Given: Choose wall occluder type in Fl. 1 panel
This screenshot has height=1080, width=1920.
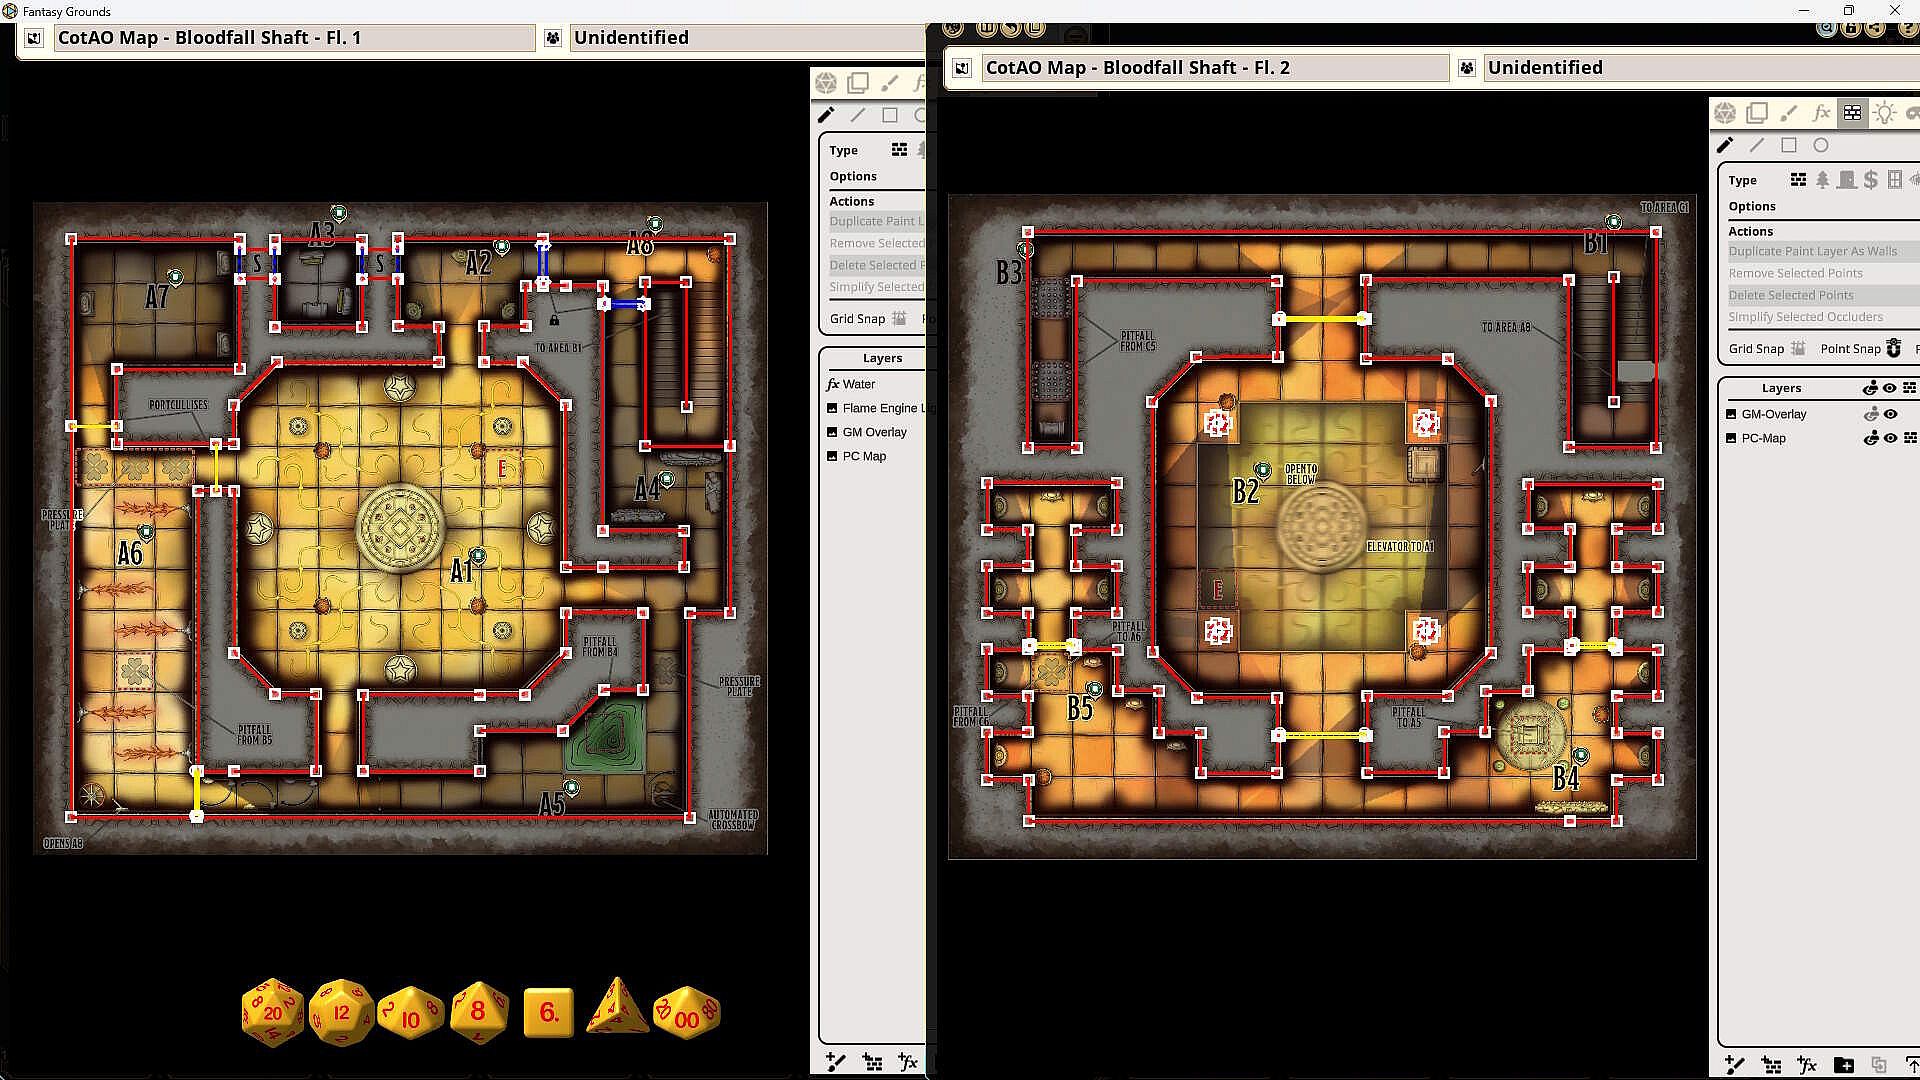Looking at the screenshot, I should tap(899, 150).
